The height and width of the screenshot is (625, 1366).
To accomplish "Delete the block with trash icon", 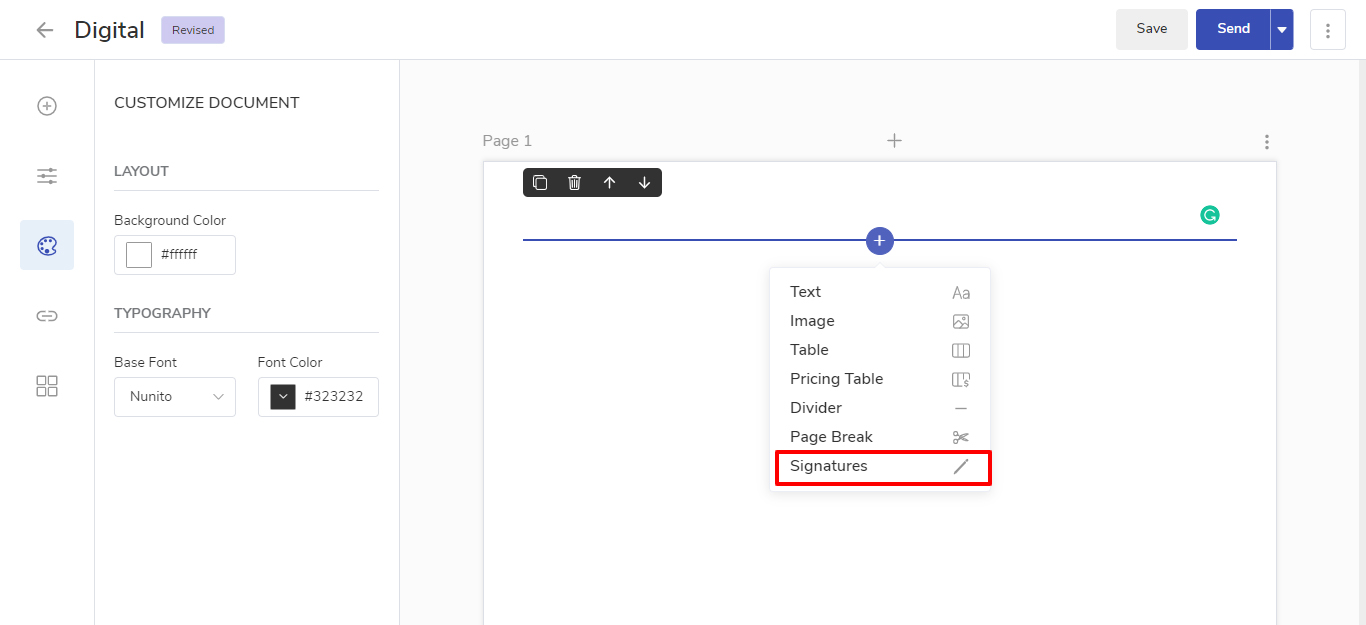I will (574, 182).
